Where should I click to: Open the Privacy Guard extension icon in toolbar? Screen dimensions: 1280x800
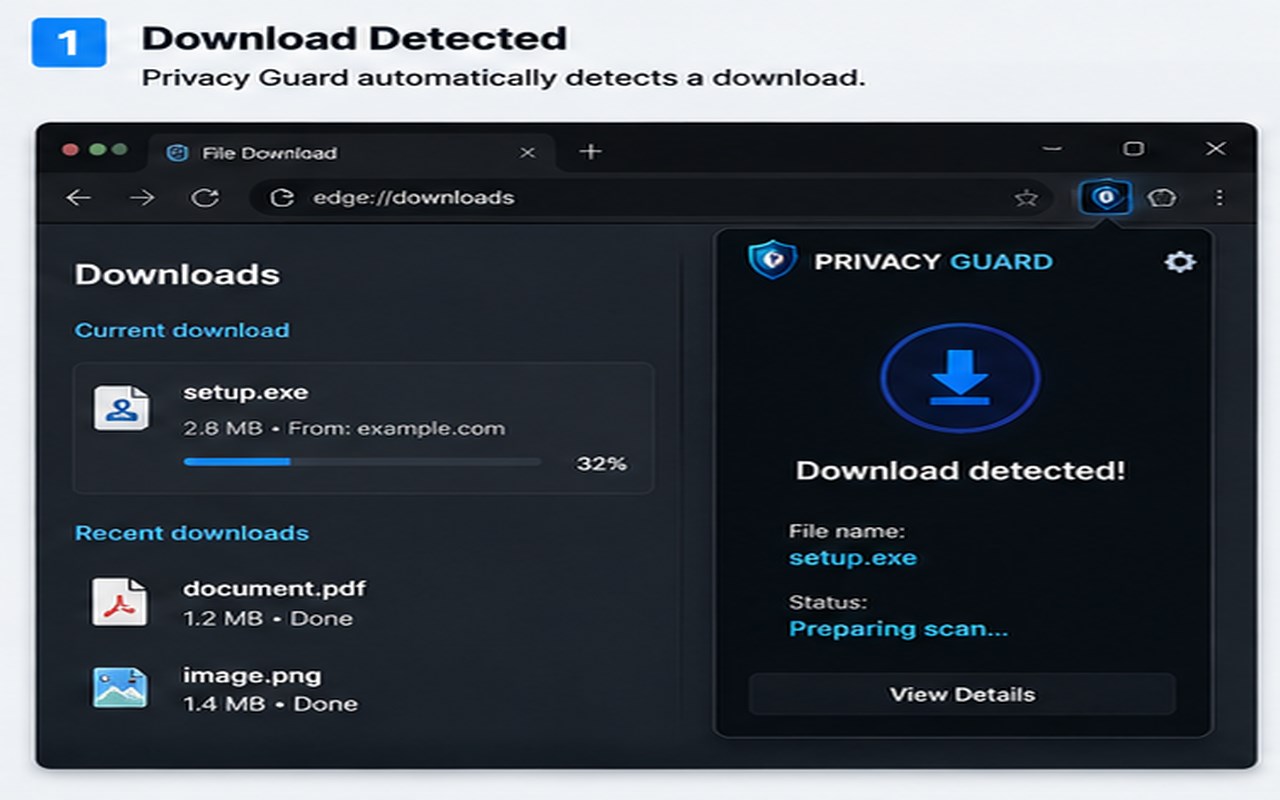pos(1105,197)
